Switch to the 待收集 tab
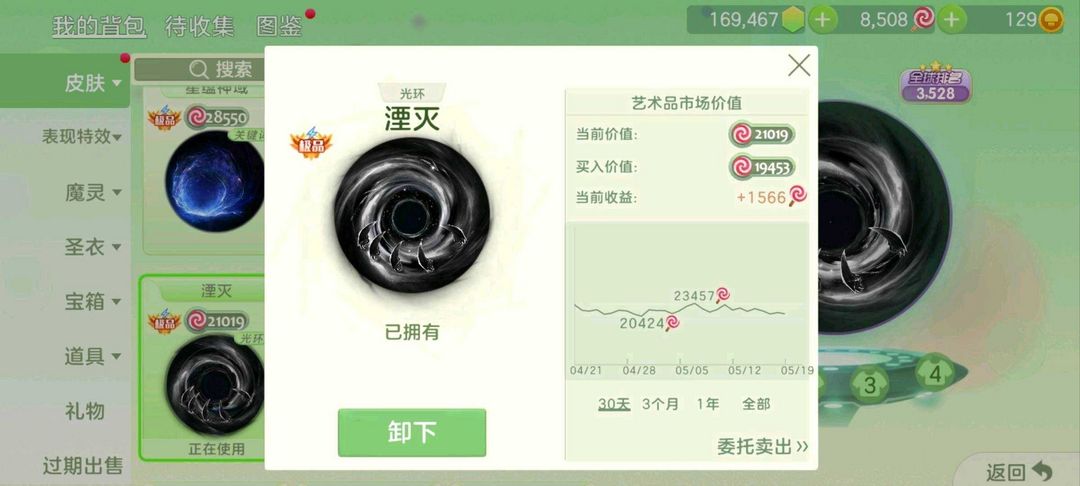The height and width of the screenshot is (486, 1080). 200,26
